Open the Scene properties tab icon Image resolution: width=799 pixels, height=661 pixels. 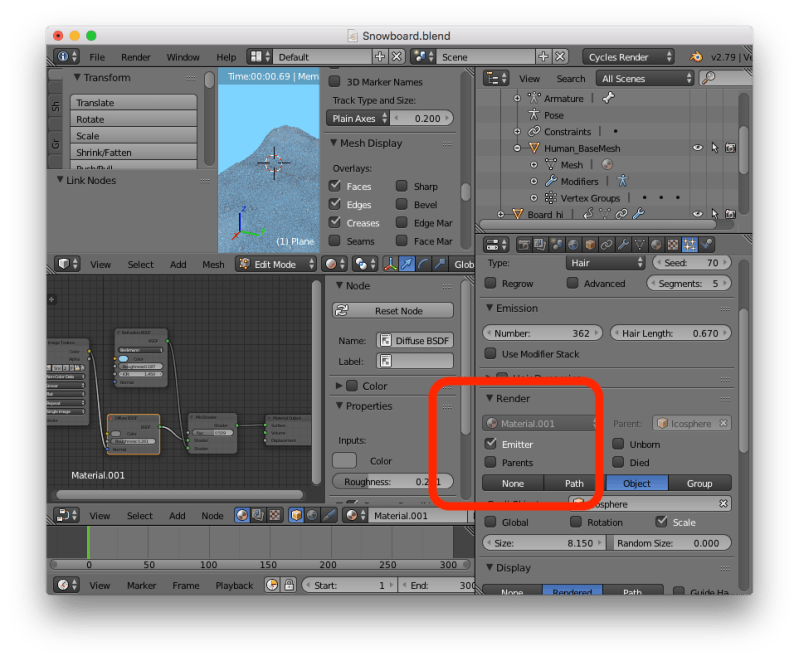(x=557, y=245)
